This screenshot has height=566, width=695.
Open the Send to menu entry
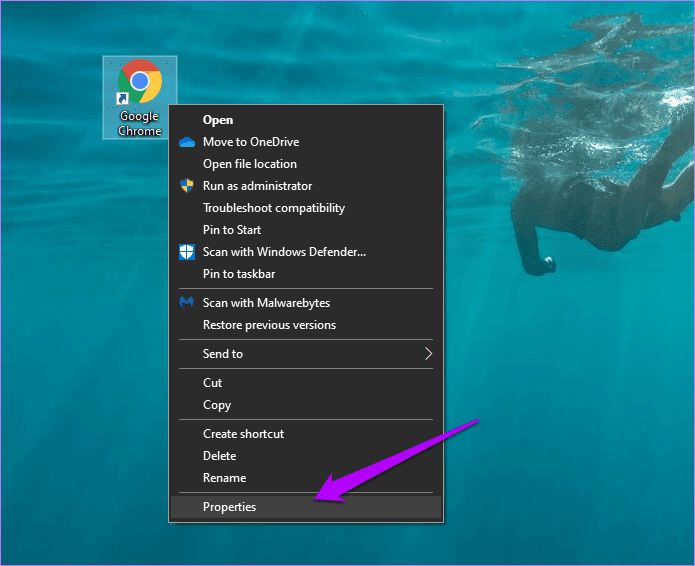[306, 353]
